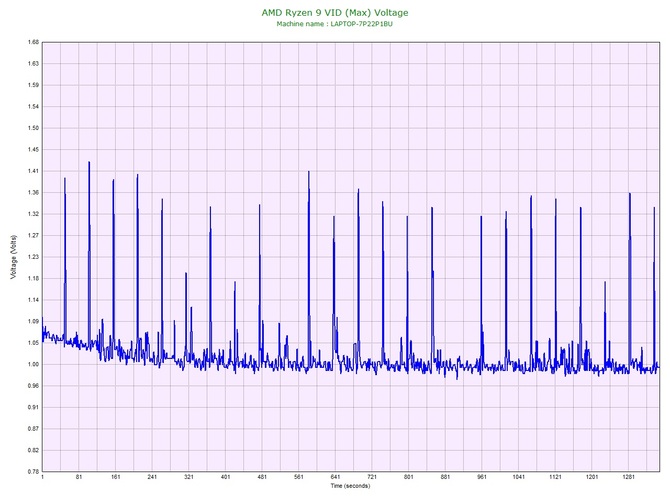
Task: Click the time axis value 961
Action: tap(482, 477)
